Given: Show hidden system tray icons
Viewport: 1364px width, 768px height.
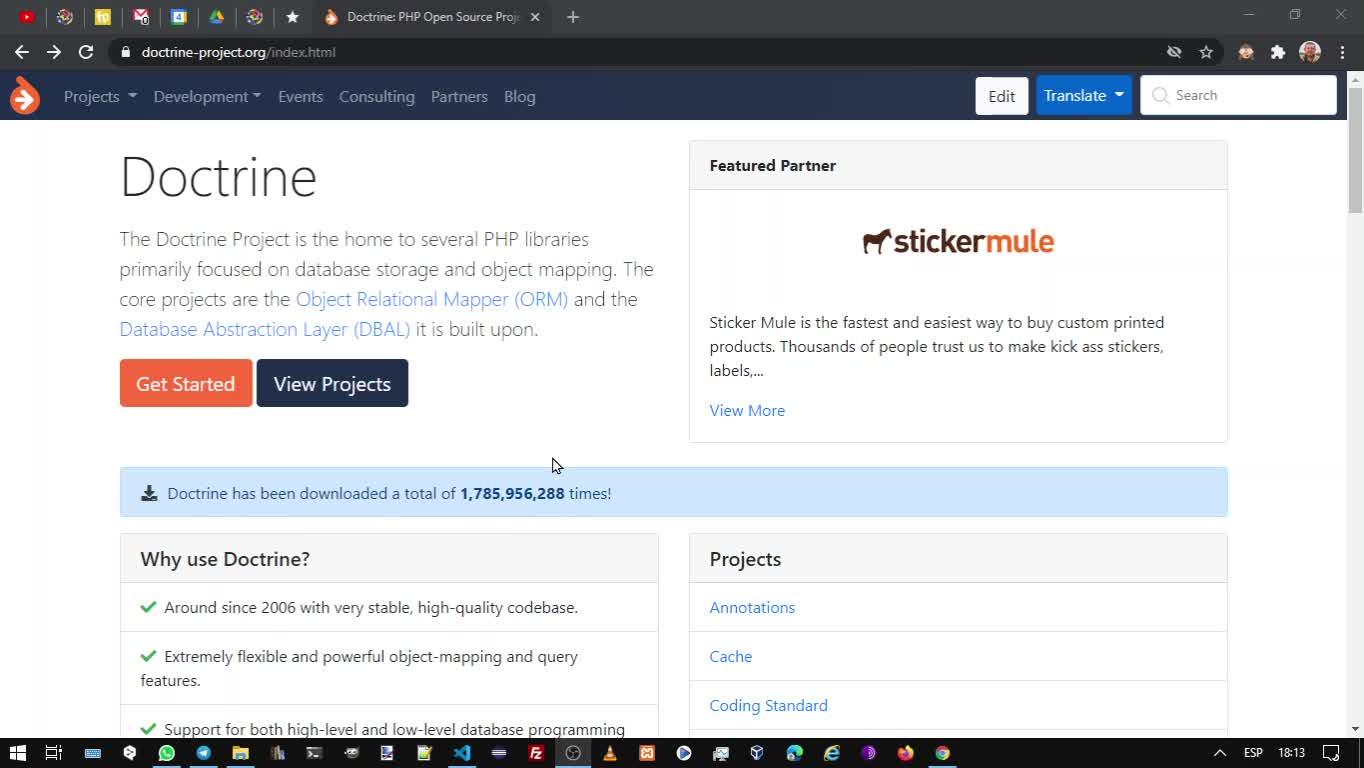Looking at the screenshot, I should point(1219,753).
